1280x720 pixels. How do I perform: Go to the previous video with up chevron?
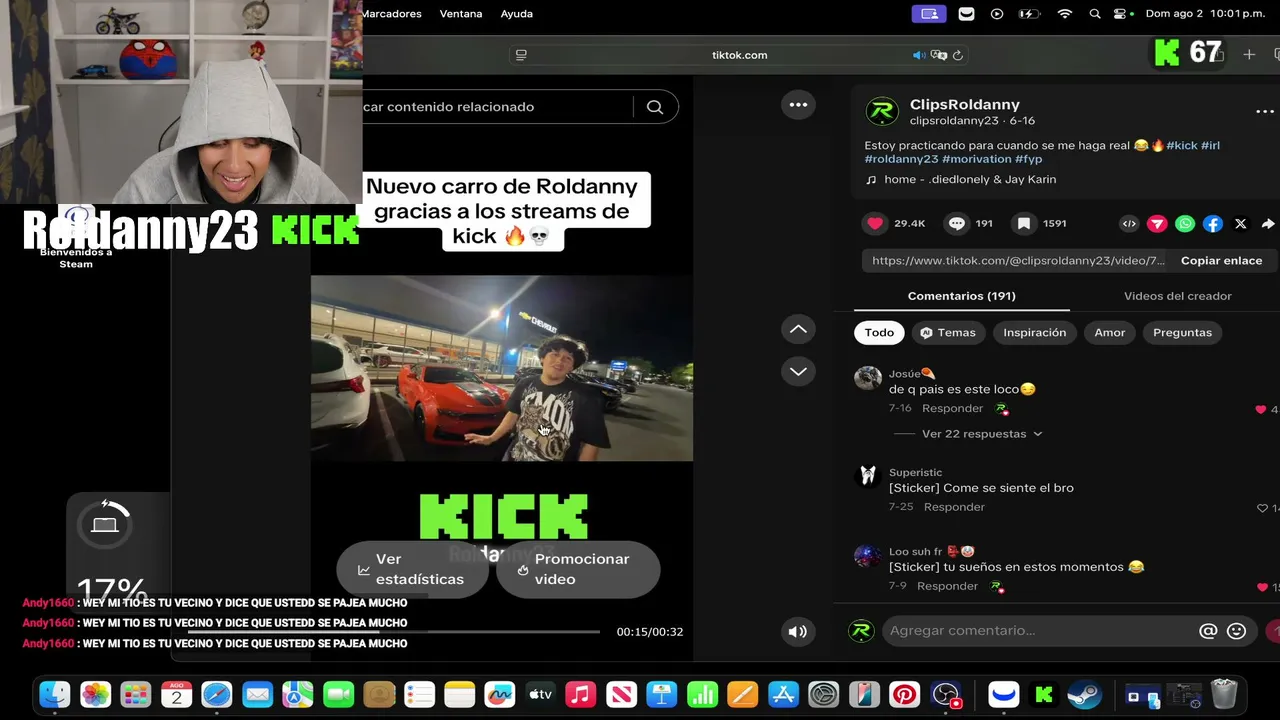pyautogui.click(x=798, y=329)
